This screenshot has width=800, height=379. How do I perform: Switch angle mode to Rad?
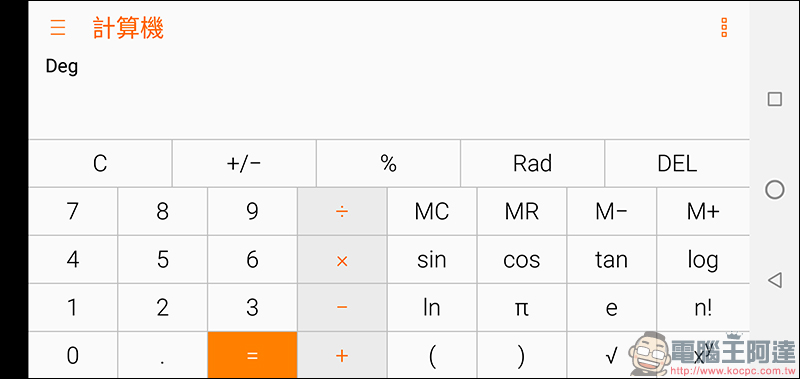tap(532, 164)
